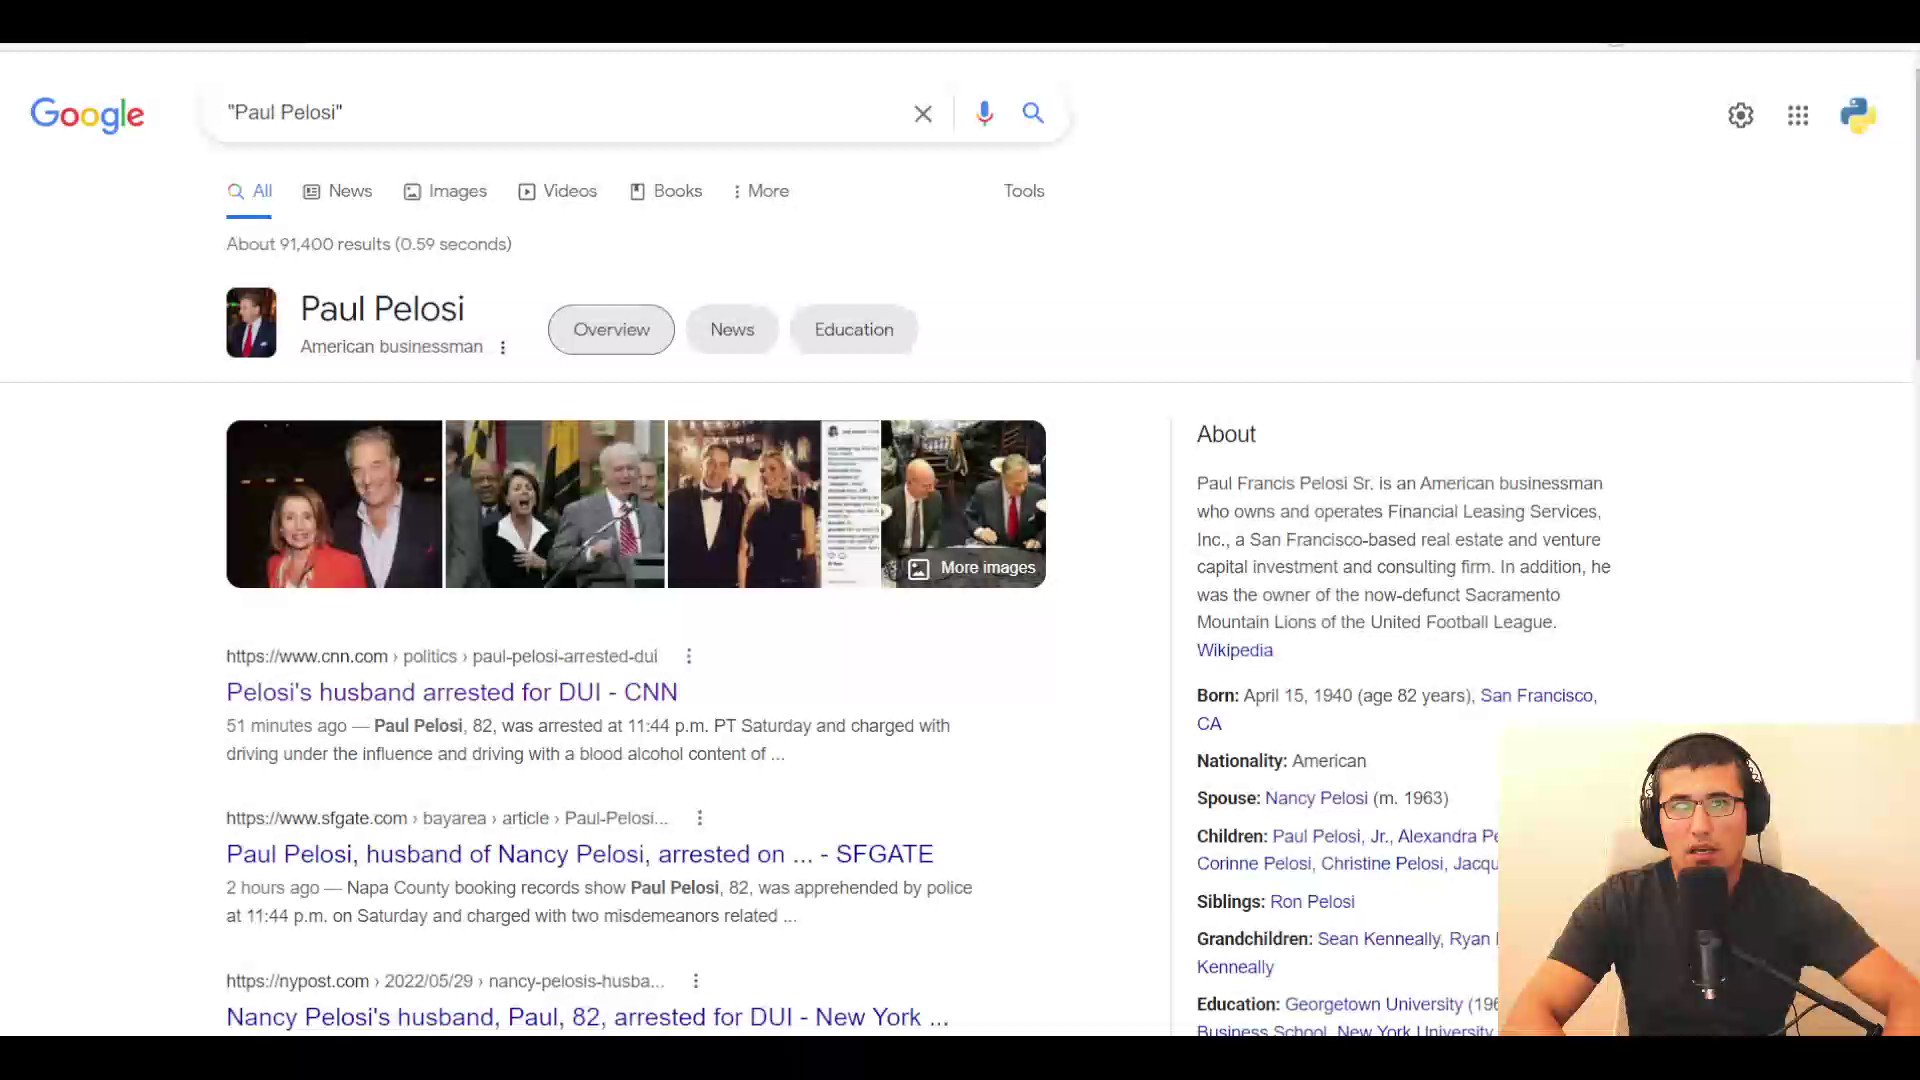
Task: Click the blue magnifier search button
Action: click(1033, 113)
